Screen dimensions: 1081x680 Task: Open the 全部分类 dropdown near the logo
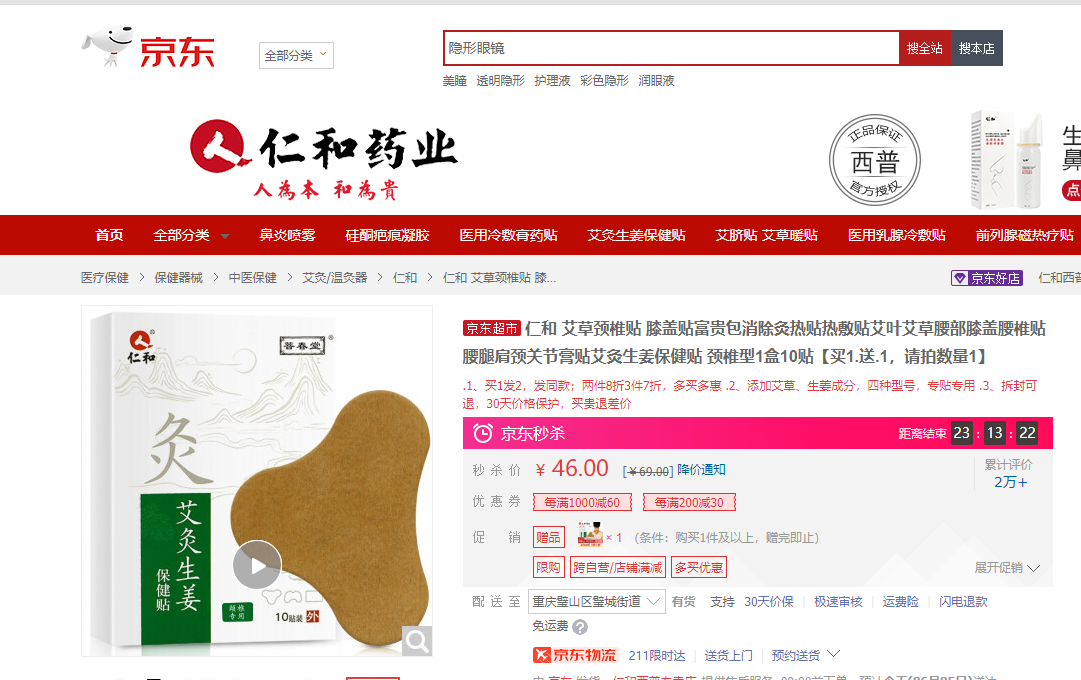coord(296,55)
